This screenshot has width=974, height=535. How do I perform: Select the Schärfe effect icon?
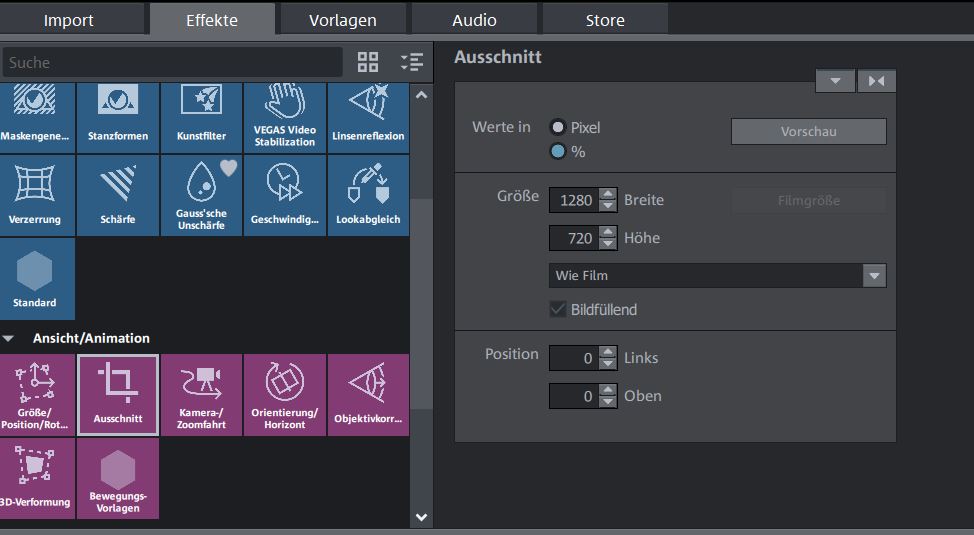[x=118, y=195]
